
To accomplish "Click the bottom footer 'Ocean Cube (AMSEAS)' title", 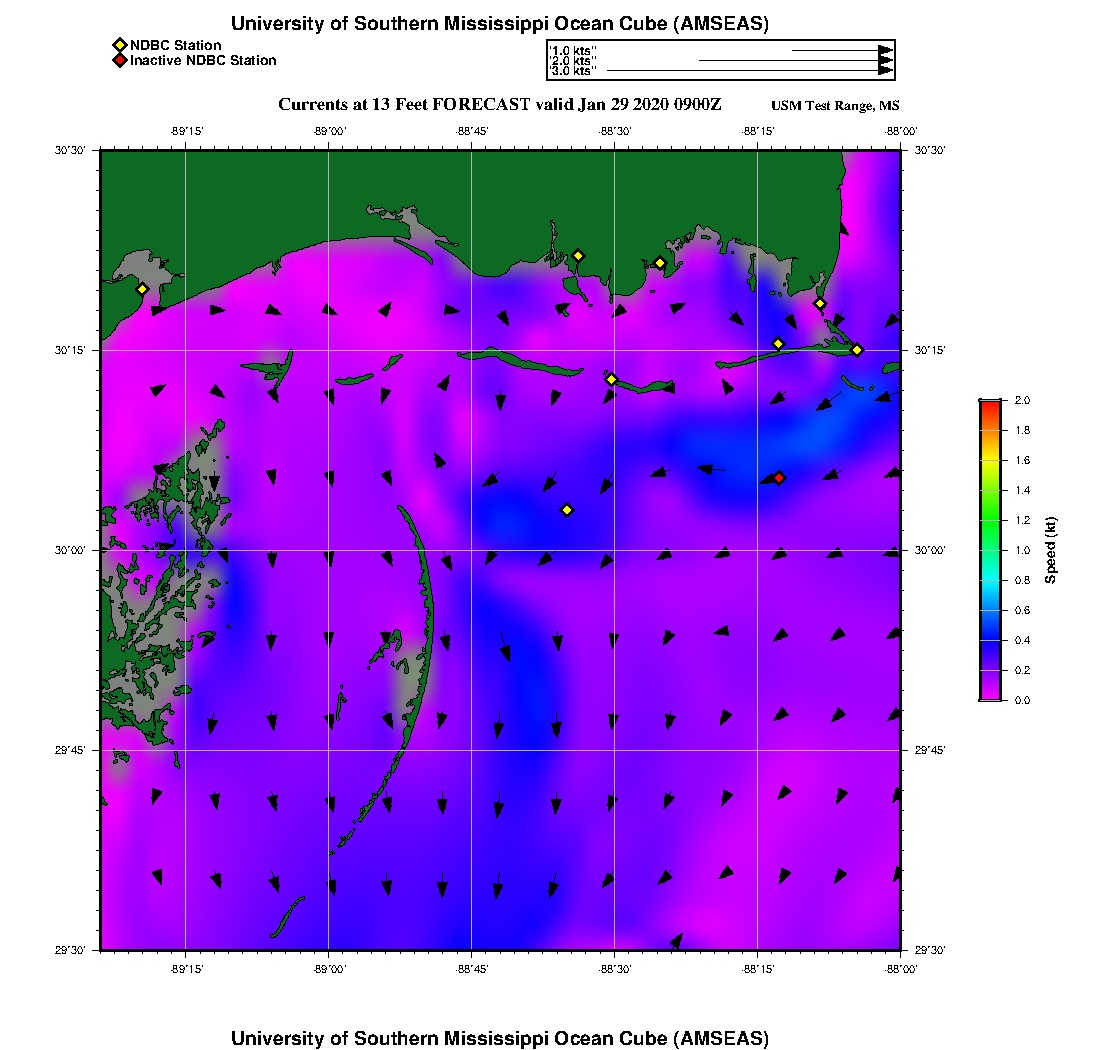I will (500, 1038).
